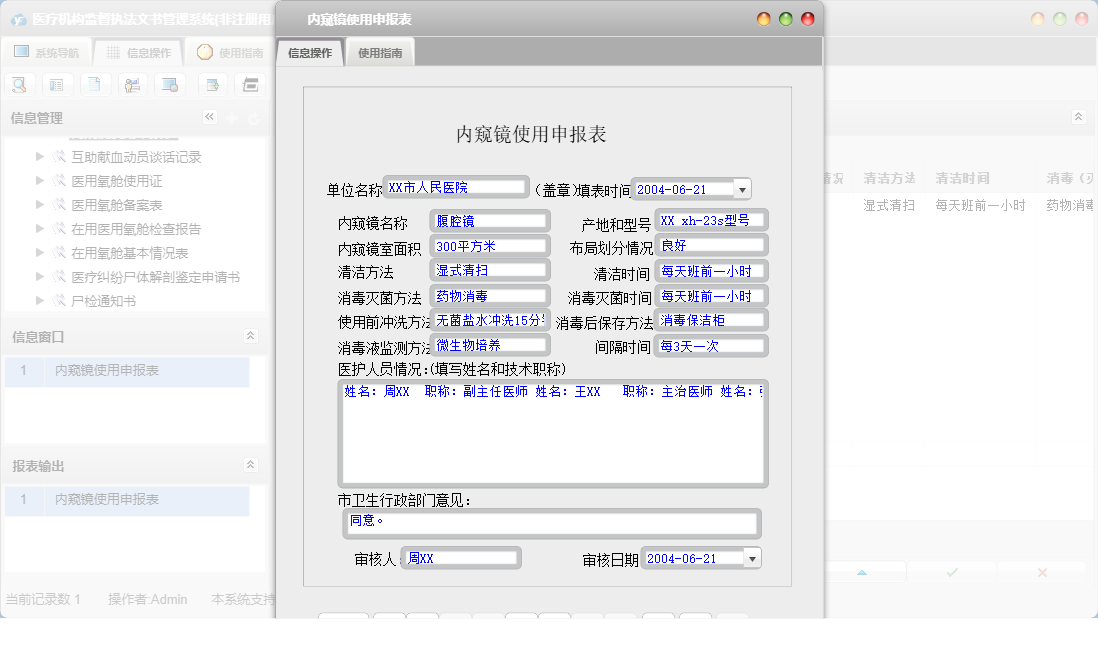Click the list view toolbar icon
Image resolution: width=1098 pixels, height=655 pixels.
click(x=57, y=85)
